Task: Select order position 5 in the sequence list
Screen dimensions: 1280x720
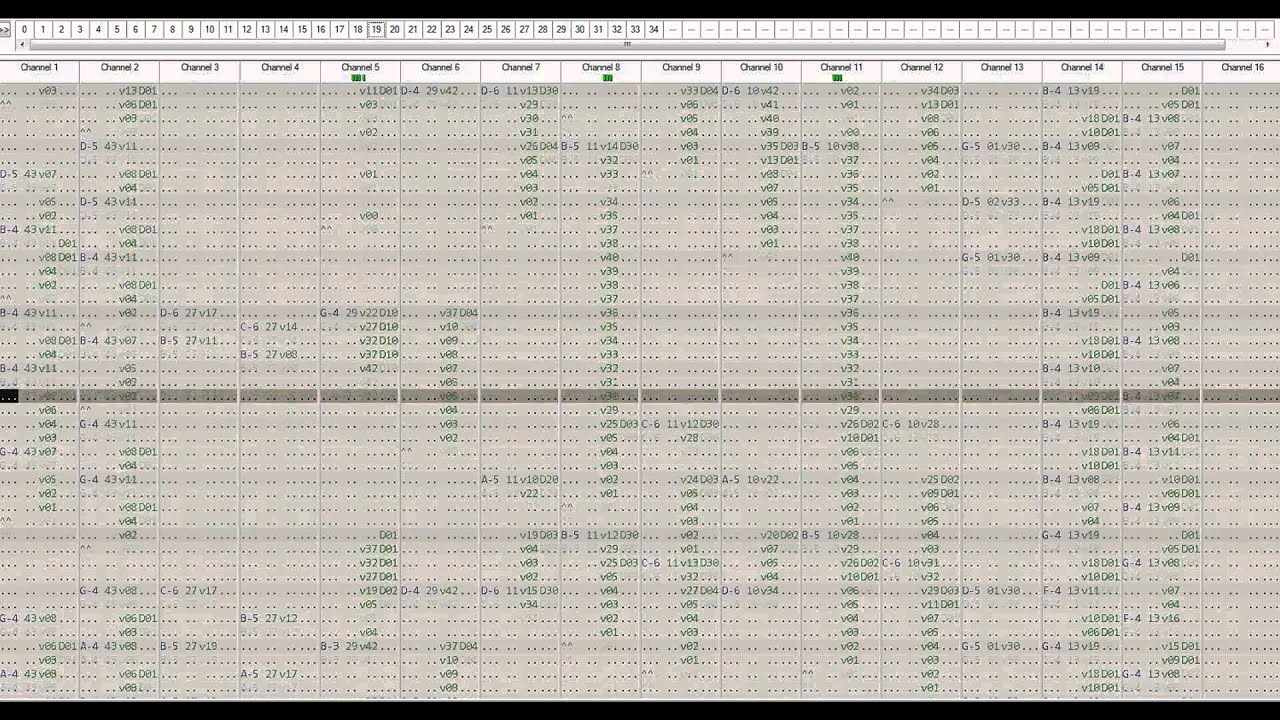Action: tap(116, 30)
